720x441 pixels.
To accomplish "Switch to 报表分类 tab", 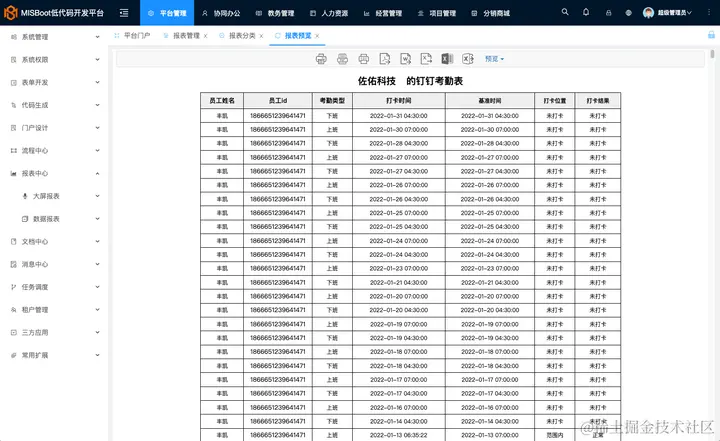I will pyautogui.click(x=238, y=35).
